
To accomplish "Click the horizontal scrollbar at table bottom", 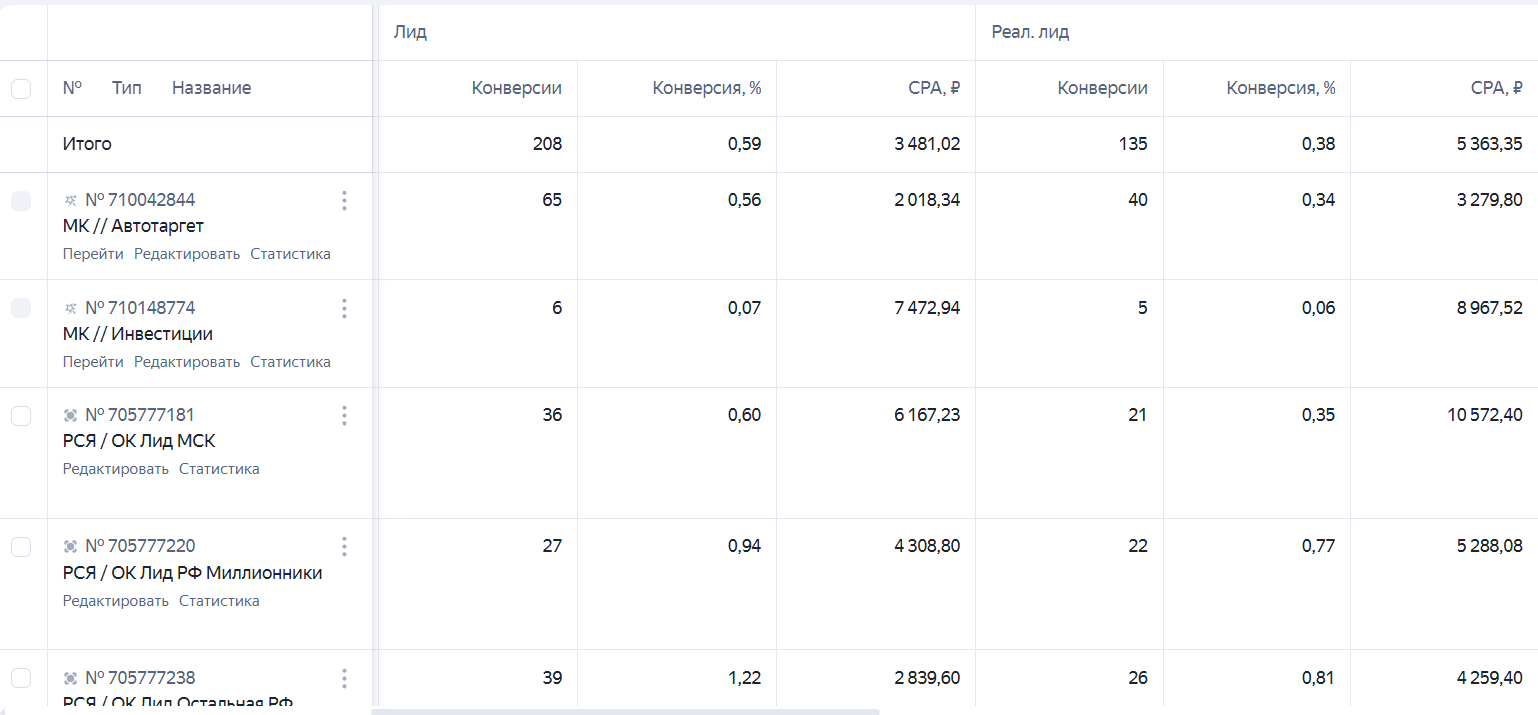I will pos(625,712).
